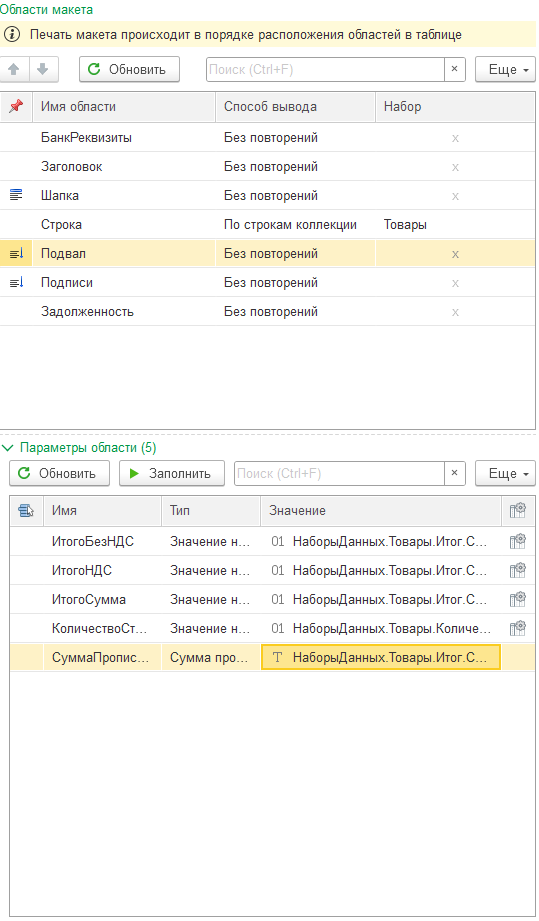Click Обновить in the areas toolbar

[130, 69]
